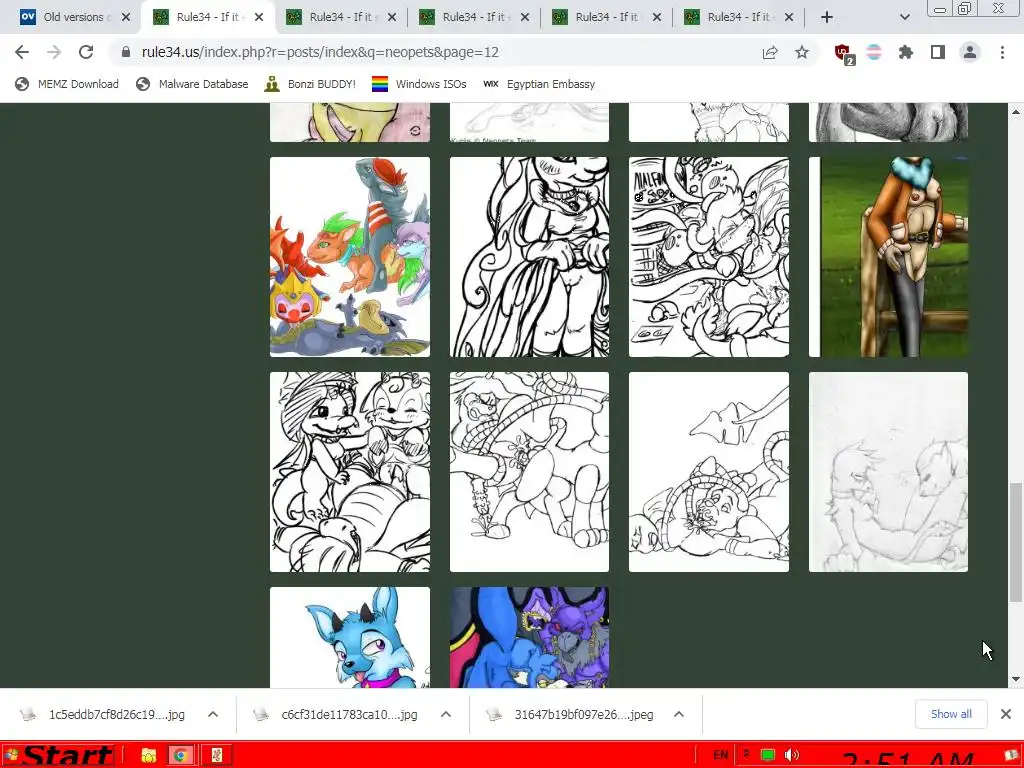
Task: Close the Old versions tab
Action: tap(126, 17)
